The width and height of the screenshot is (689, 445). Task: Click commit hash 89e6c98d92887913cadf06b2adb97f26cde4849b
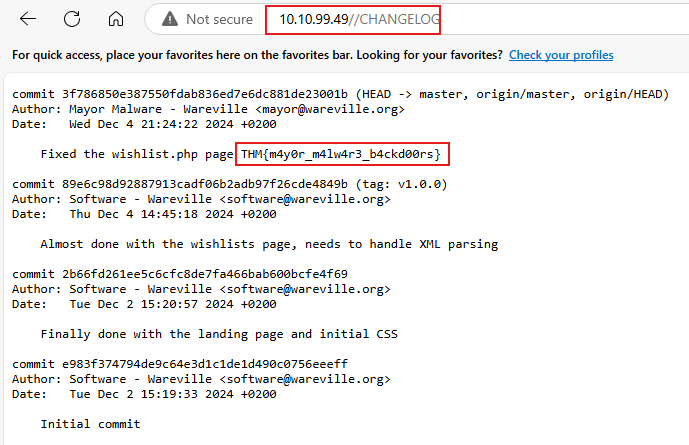[x=205, y=184]
